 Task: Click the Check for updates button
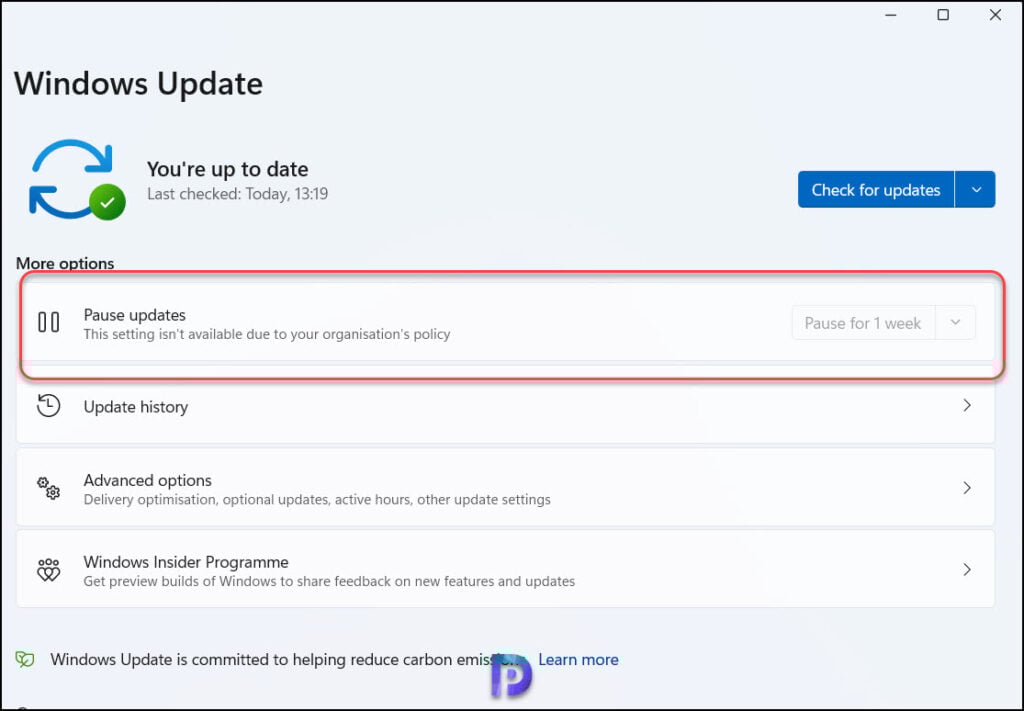(x=876, y=190)
